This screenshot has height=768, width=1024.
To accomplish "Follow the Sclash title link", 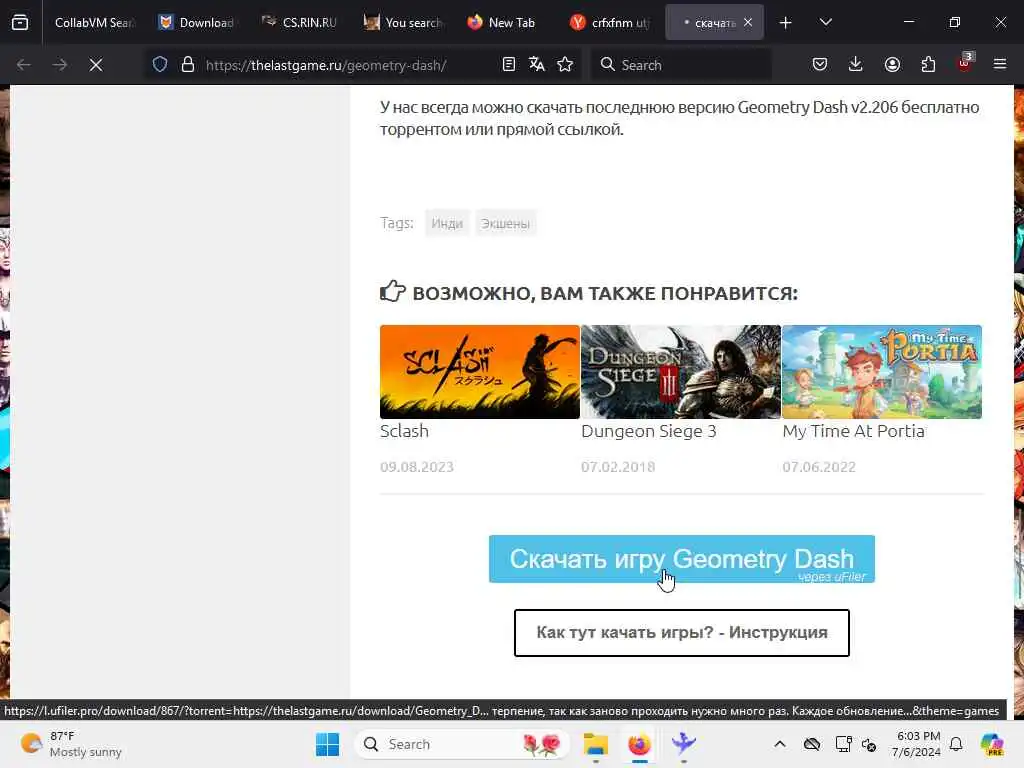I will (x=404, y=431).
